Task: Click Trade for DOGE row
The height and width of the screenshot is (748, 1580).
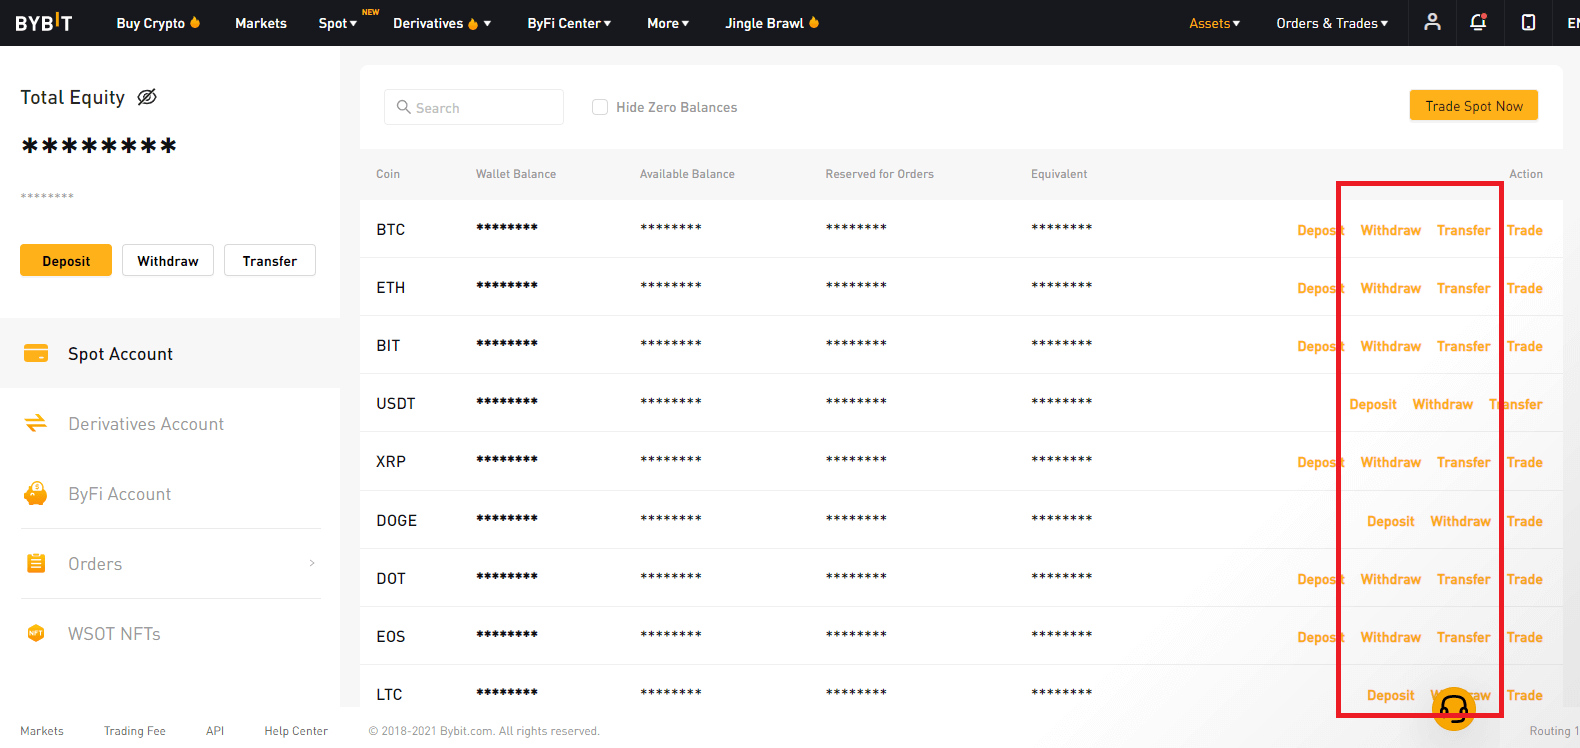Action: [x=1524, y=521]
